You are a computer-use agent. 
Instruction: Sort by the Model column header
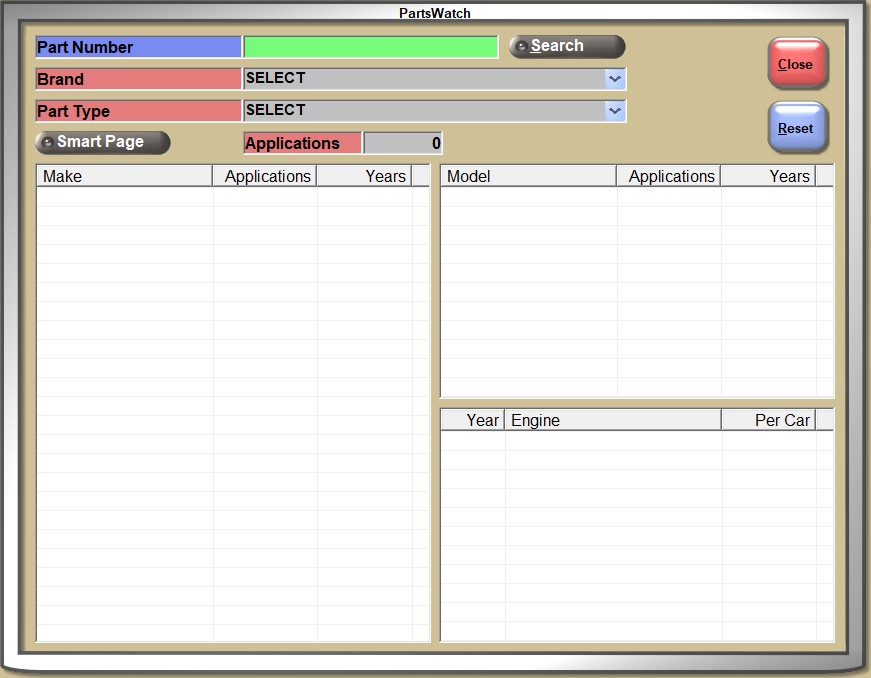(x=528, y=176)
